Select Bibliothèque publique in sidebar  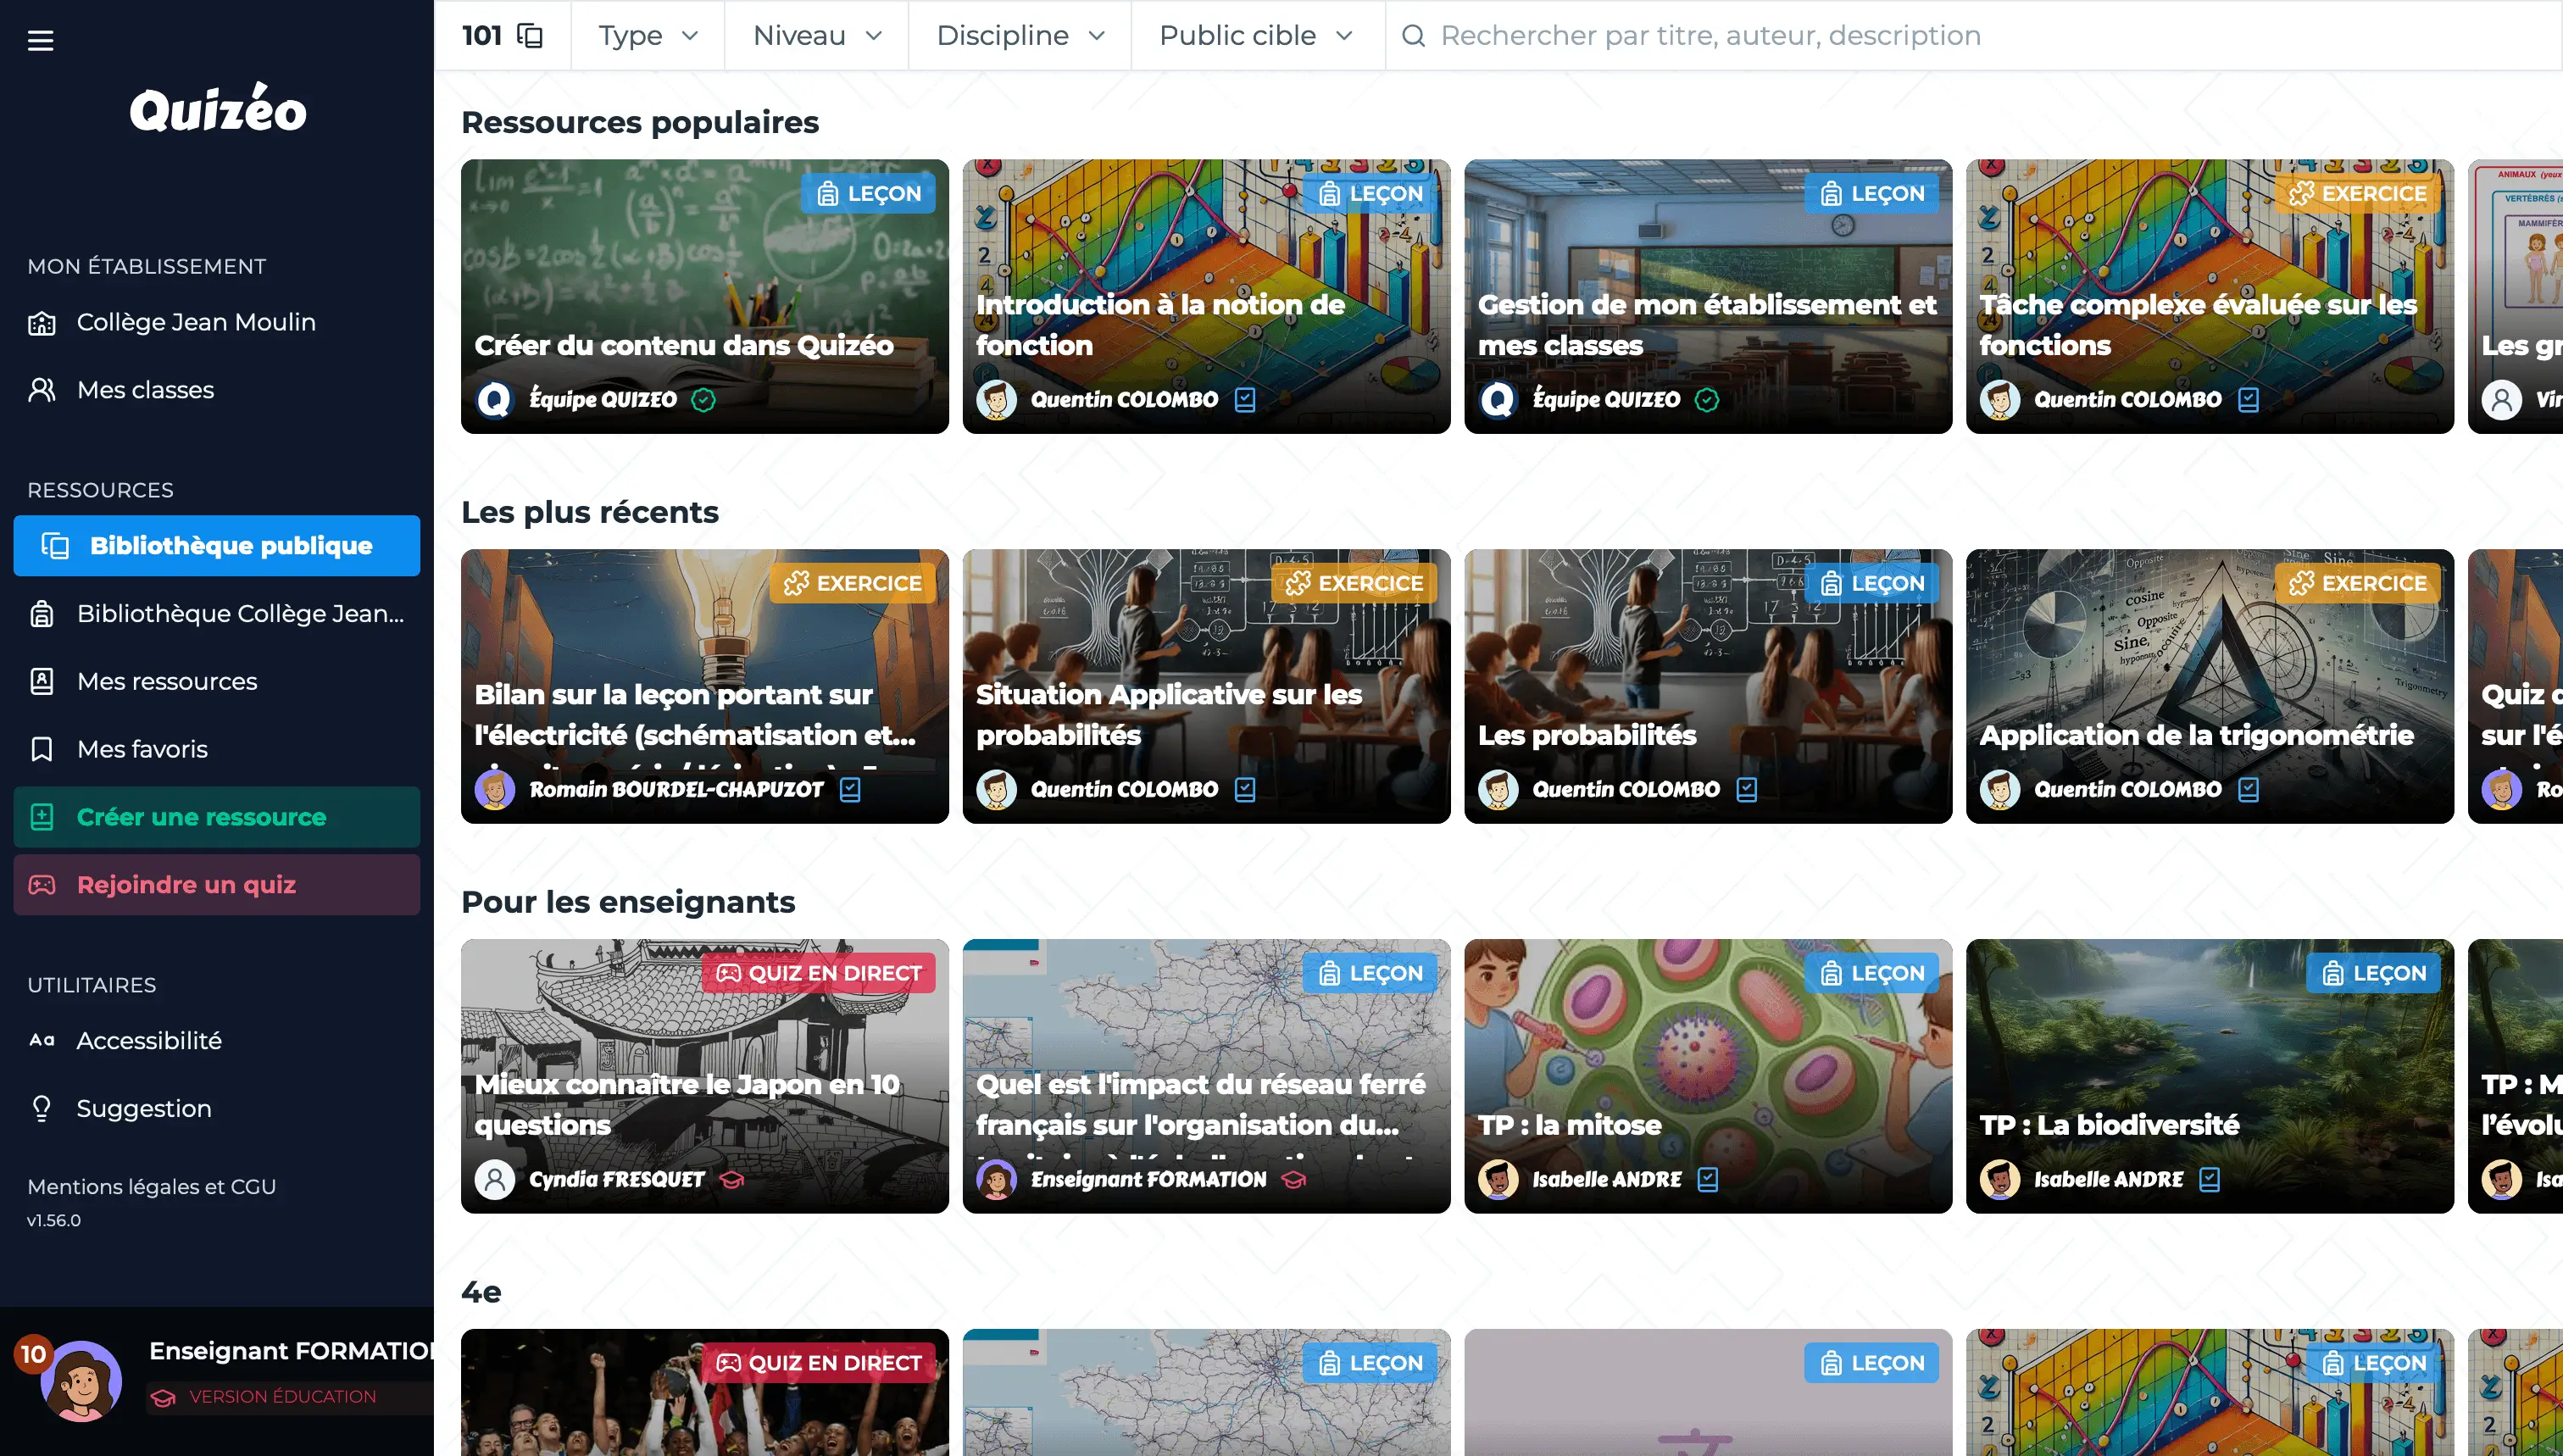pos(217,546)
